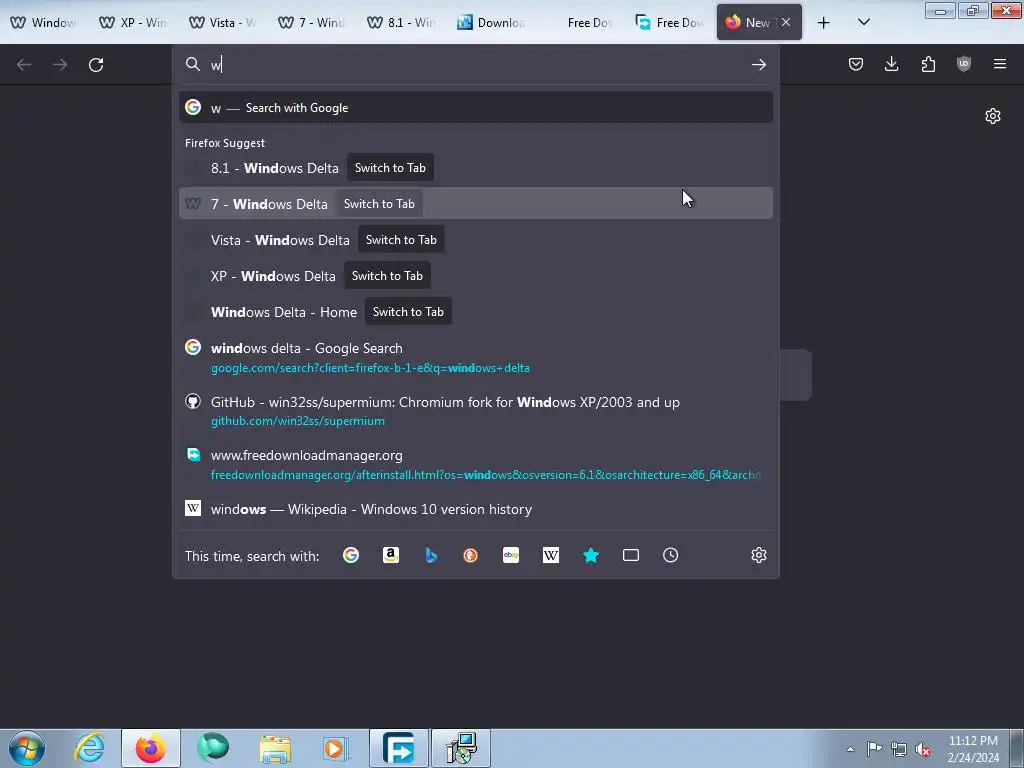Select Wikipedia Windows 10 version history suggestion

pyautogui.click(x=475, y=509)
